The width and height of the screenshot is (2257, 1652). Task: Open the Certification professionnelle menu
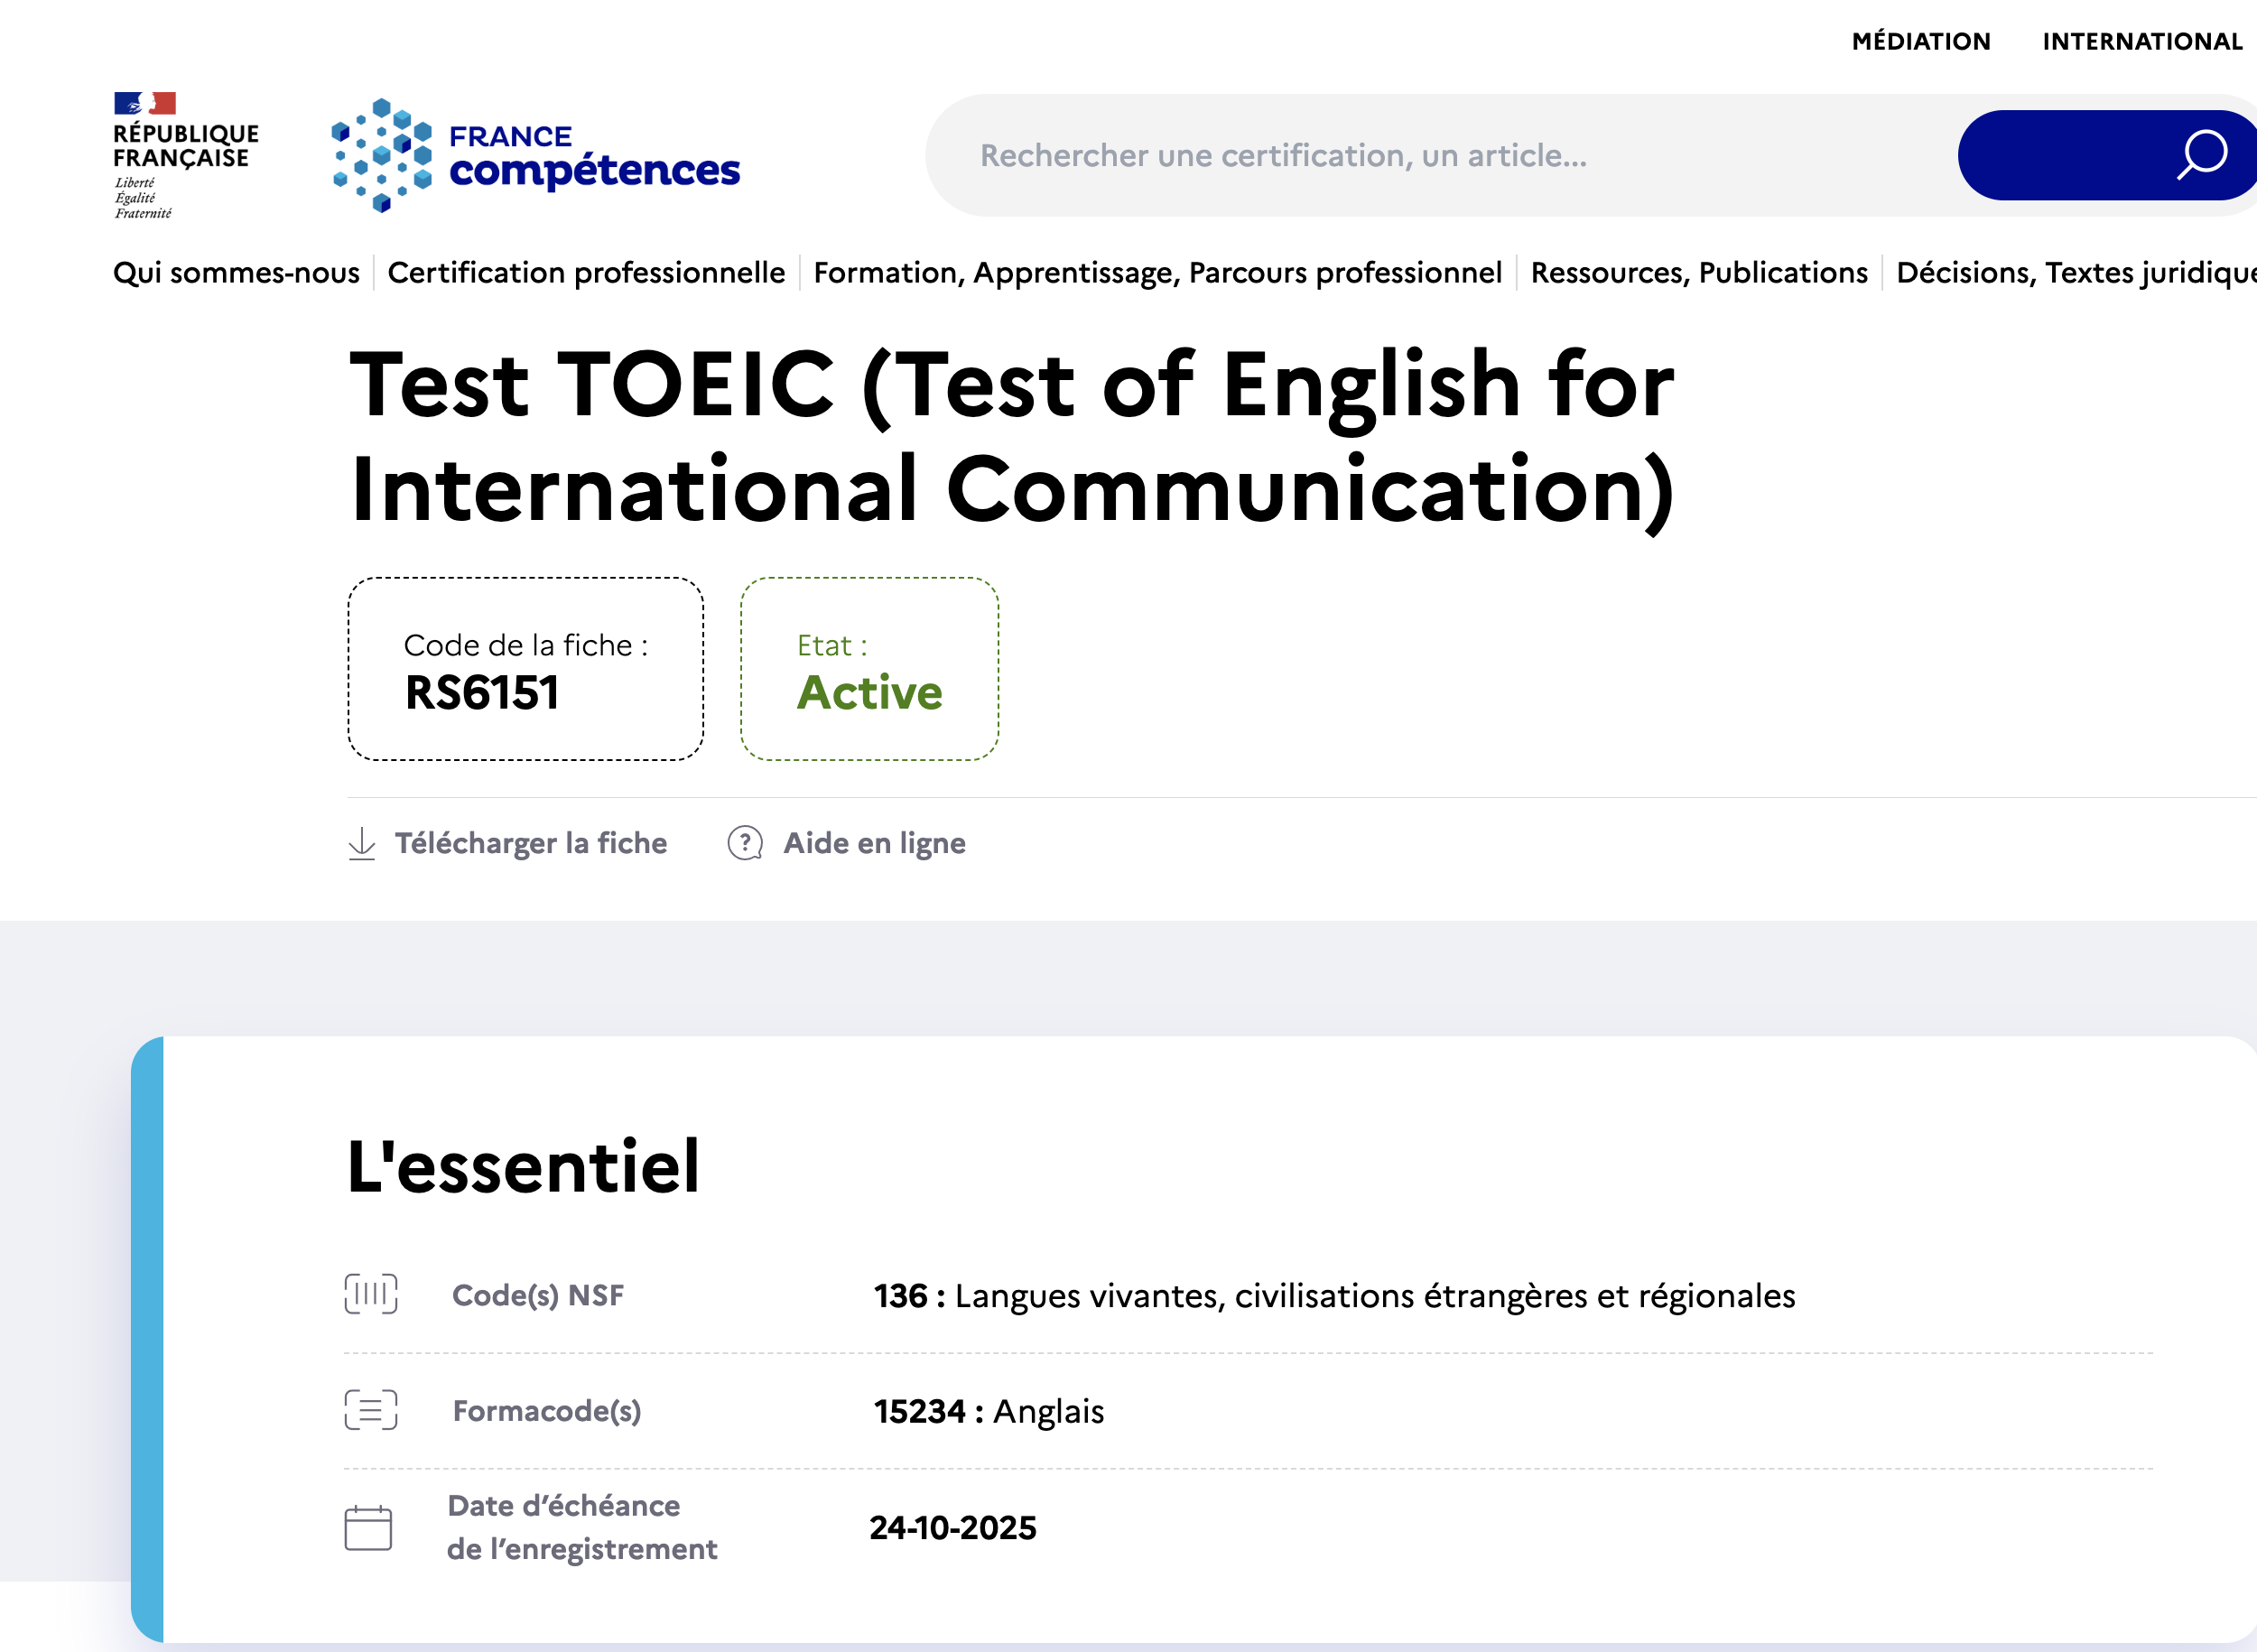586,272
